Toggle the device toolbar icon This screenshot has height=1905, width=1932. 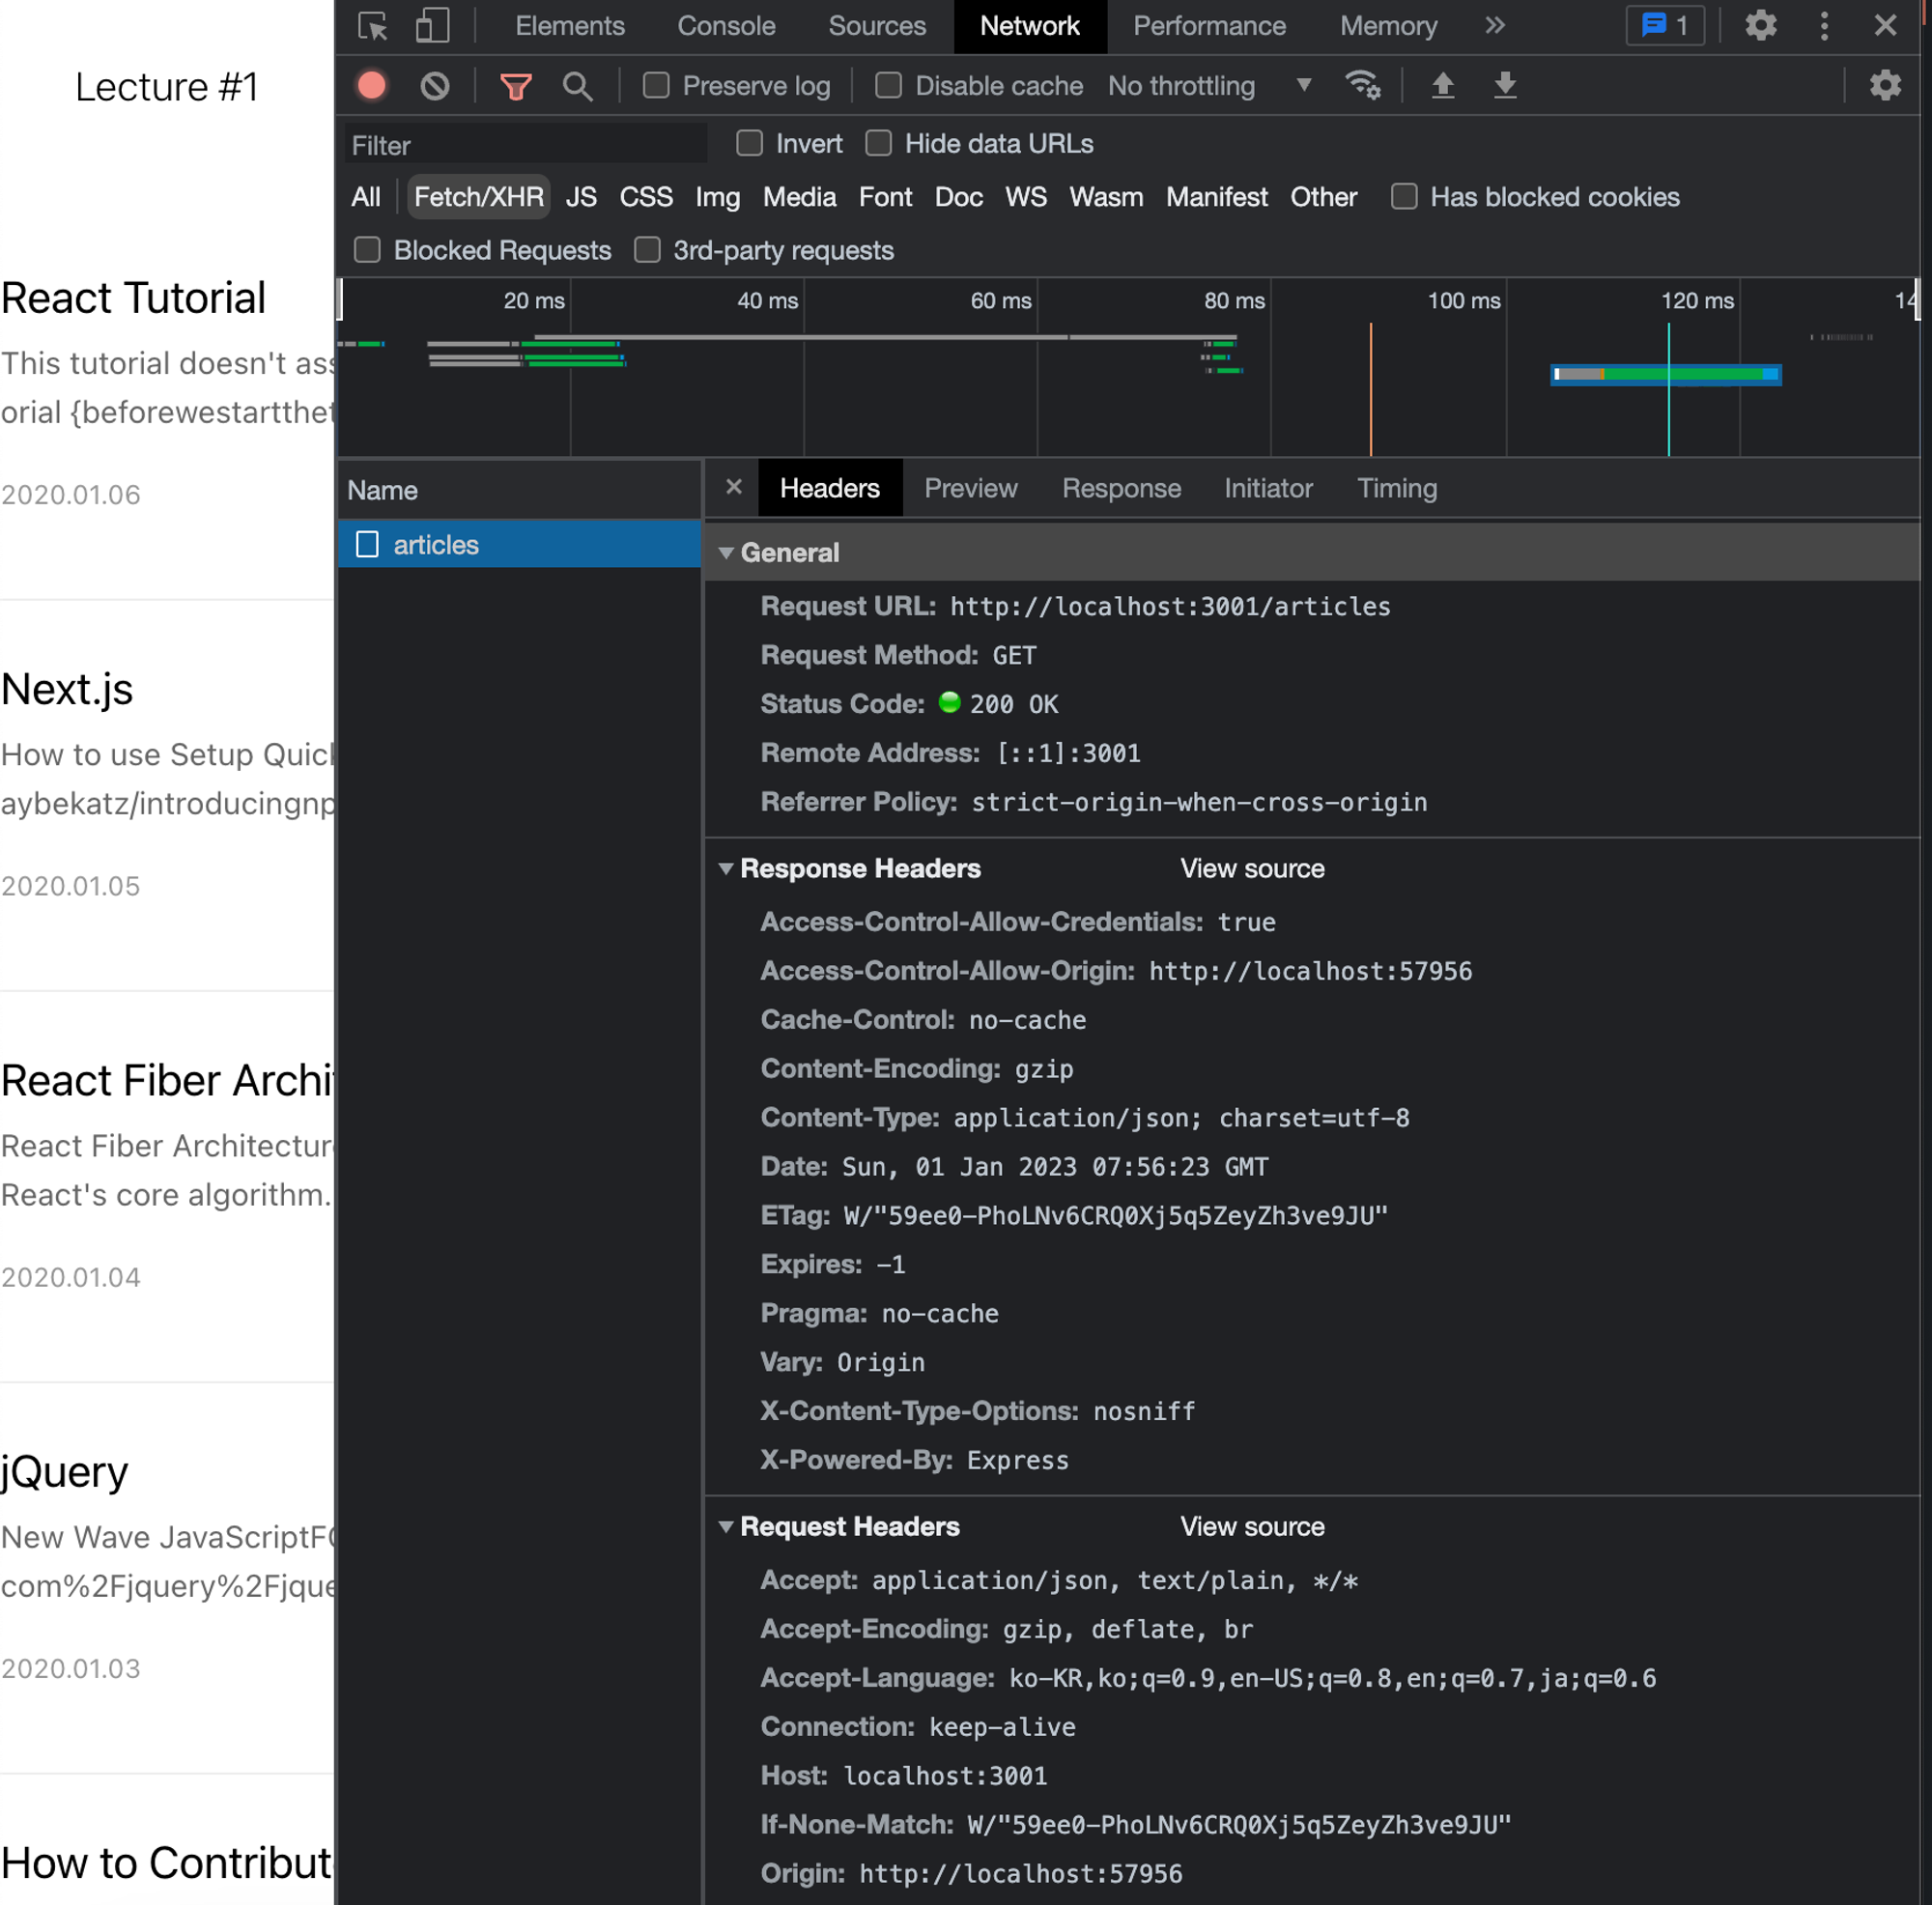(432, 26)
